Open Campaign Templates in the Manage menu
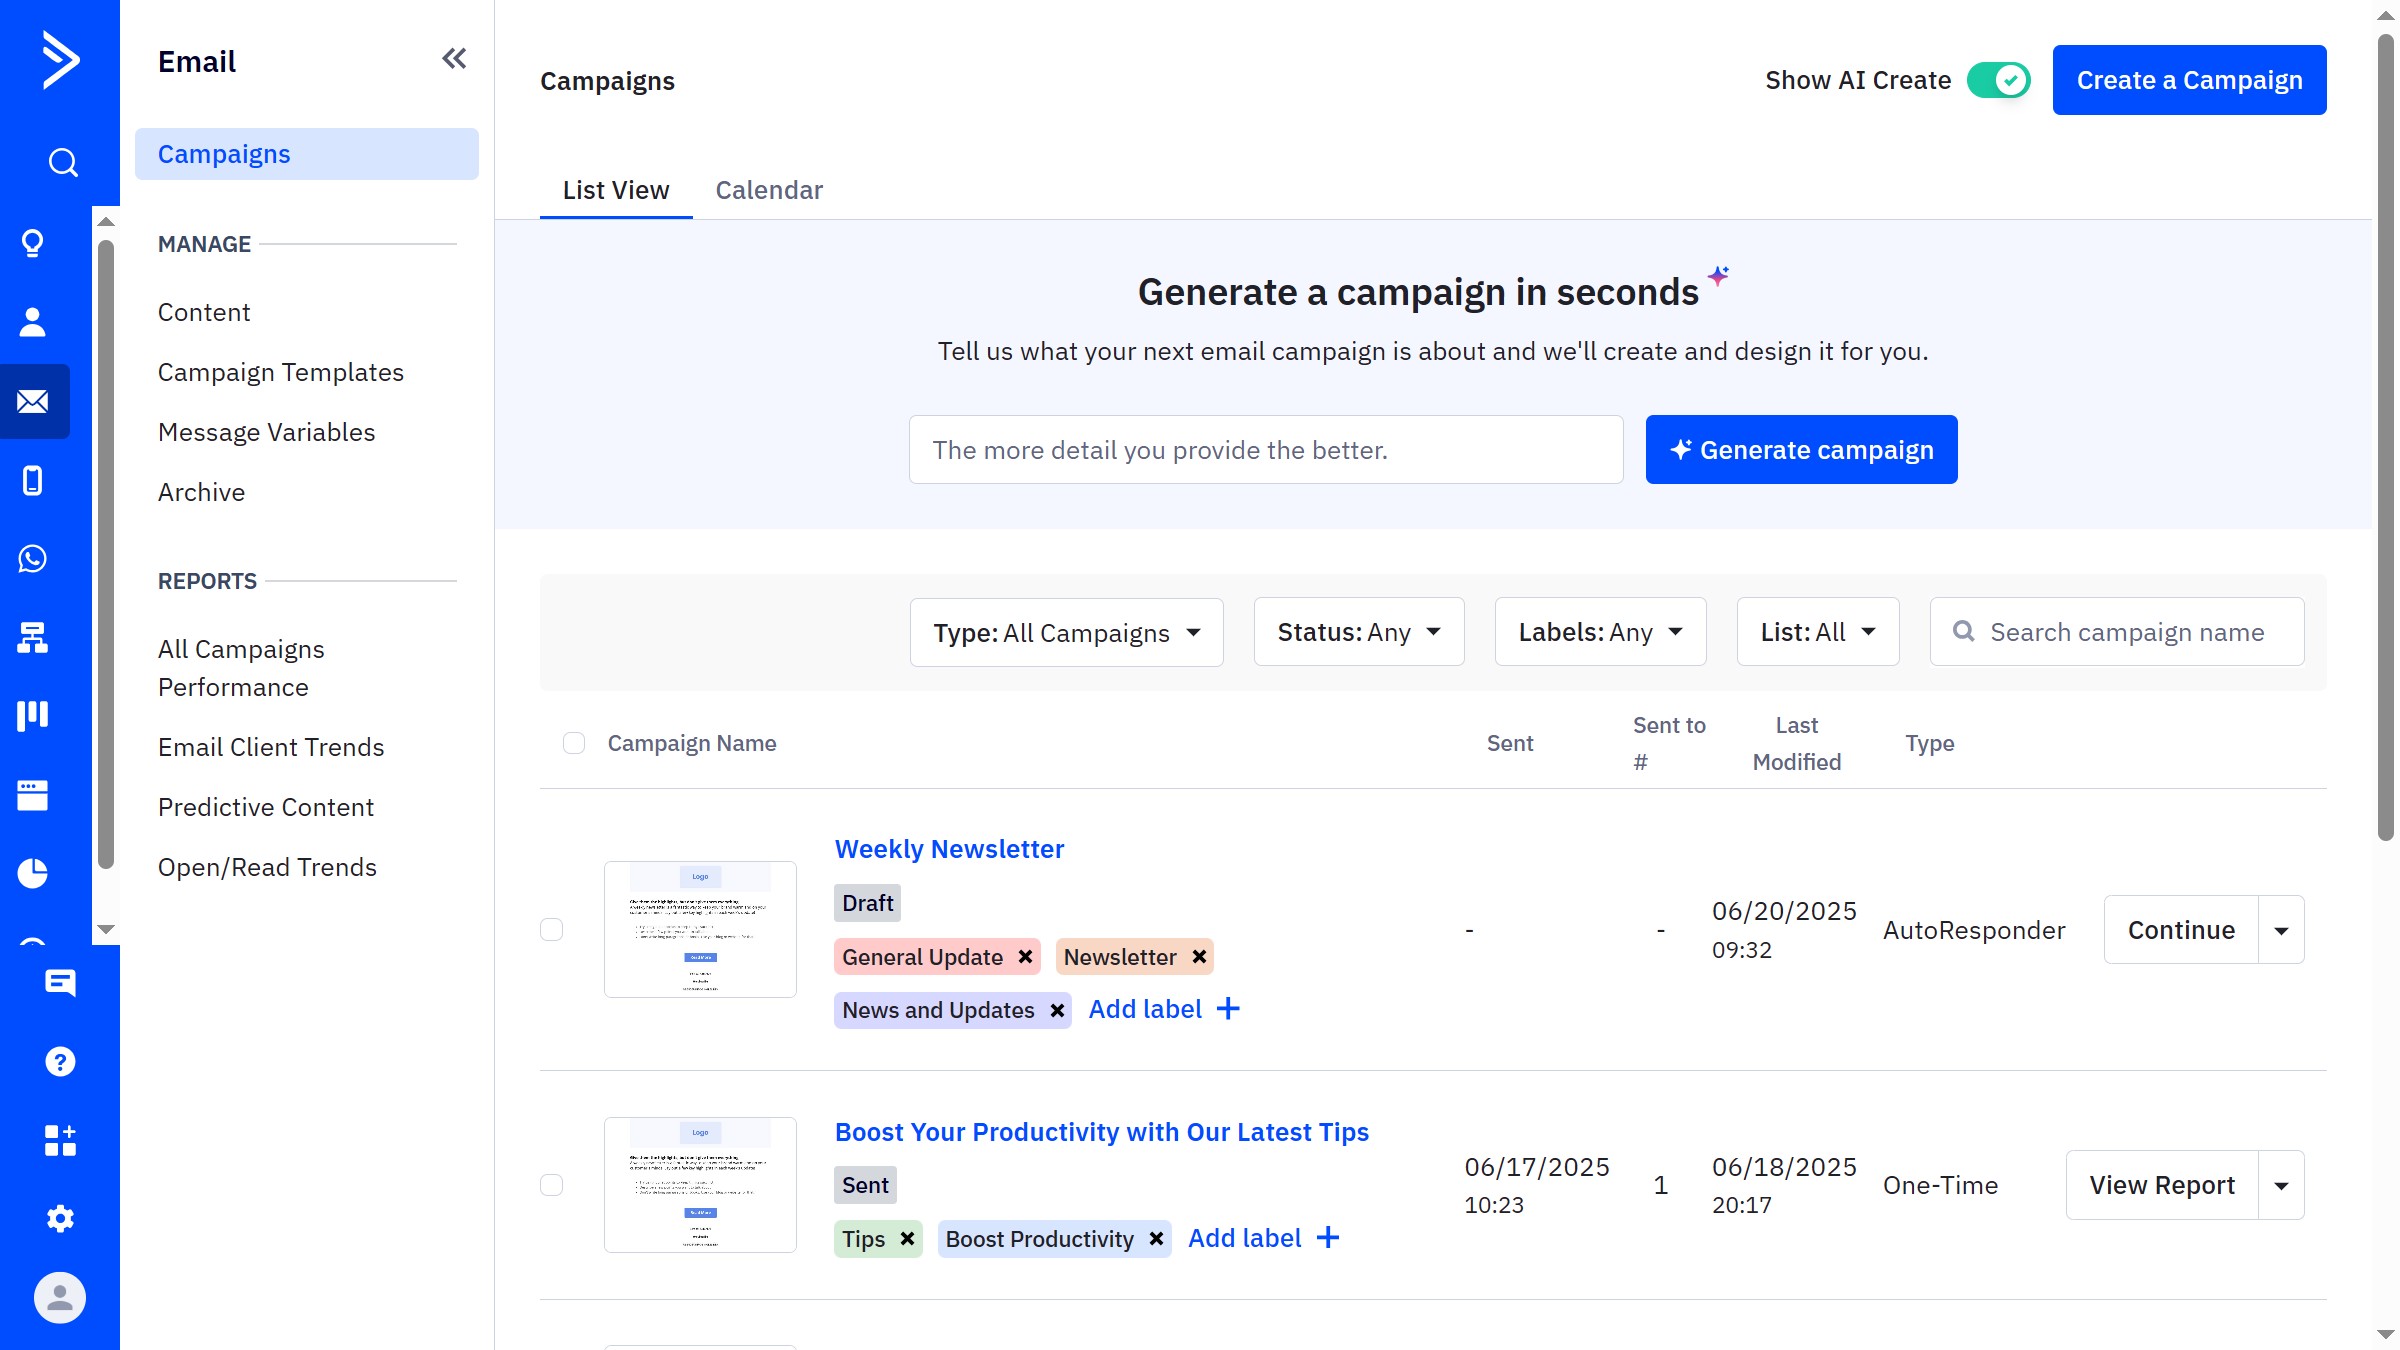 click(x=281, y=372)
